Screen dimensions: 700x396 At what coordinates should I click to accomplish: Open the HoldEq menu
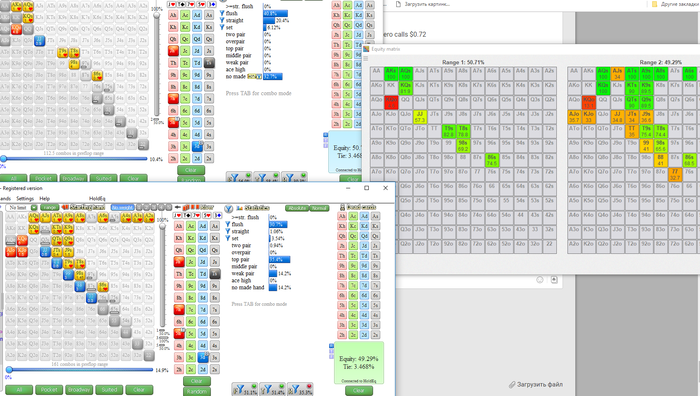click(97, 199)
